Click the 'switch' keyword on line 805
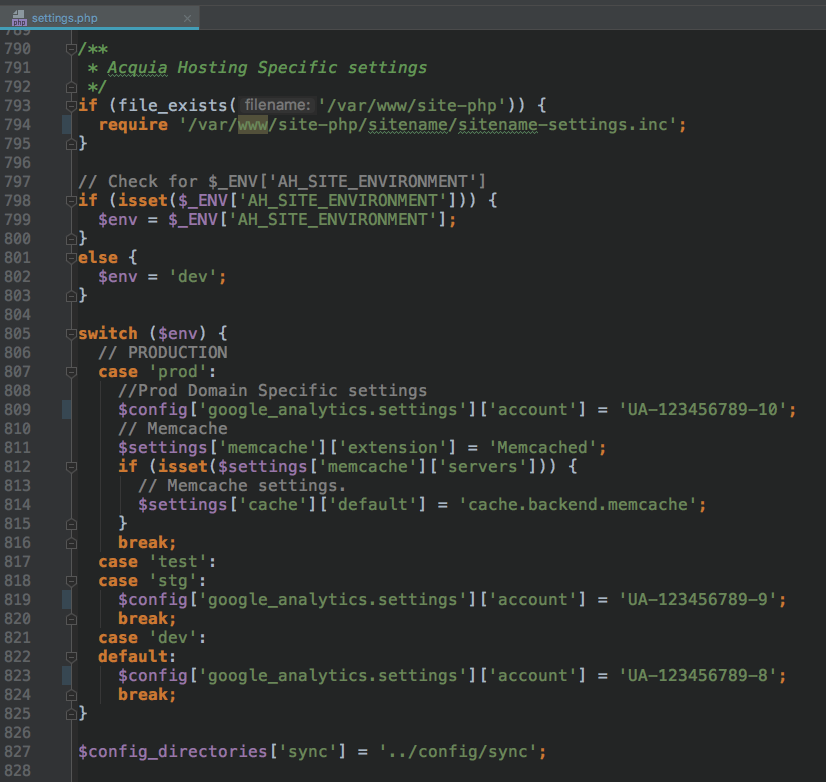 coord(107,334)
